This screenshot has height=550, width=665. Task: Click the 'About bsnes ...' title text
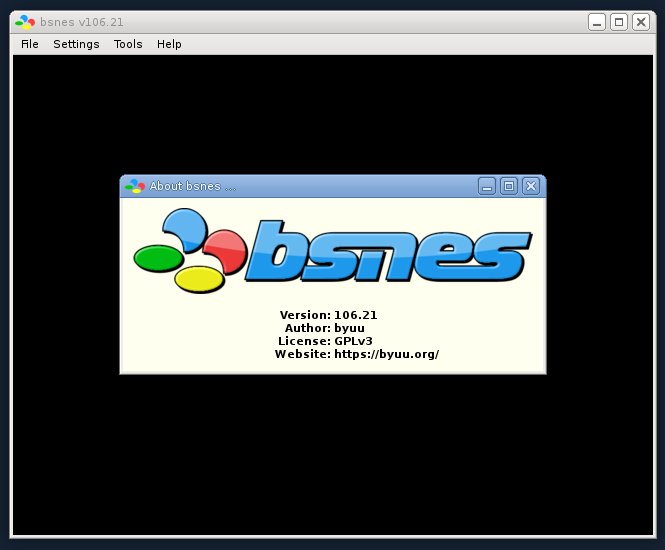(x=193, y=186)
